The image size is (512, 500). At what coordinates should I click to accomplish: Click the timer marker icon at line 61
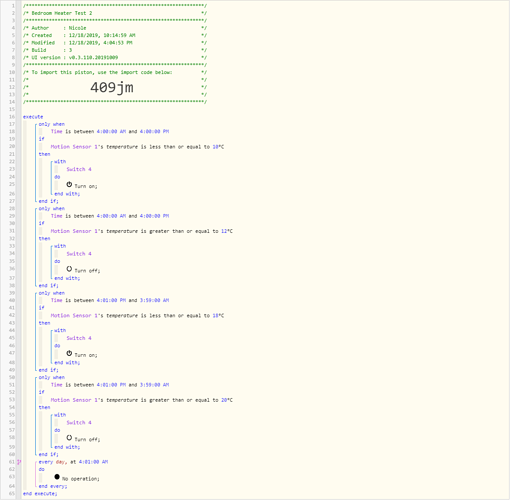click(x=19, y=462)
